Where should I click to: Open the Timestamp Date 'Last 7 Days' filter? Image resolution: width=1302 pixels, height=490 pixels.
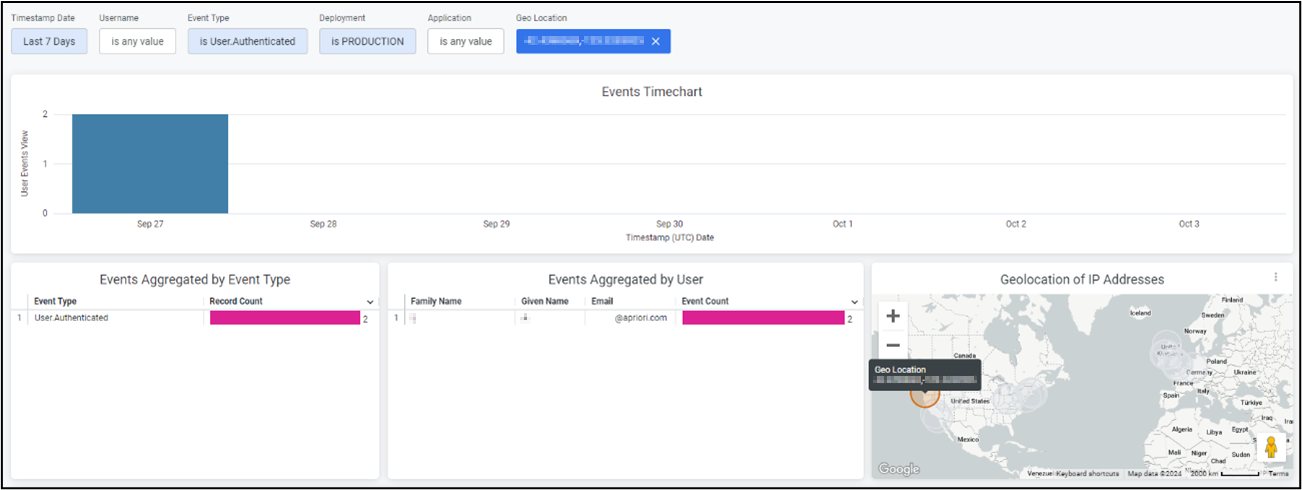tap(49, 41)
